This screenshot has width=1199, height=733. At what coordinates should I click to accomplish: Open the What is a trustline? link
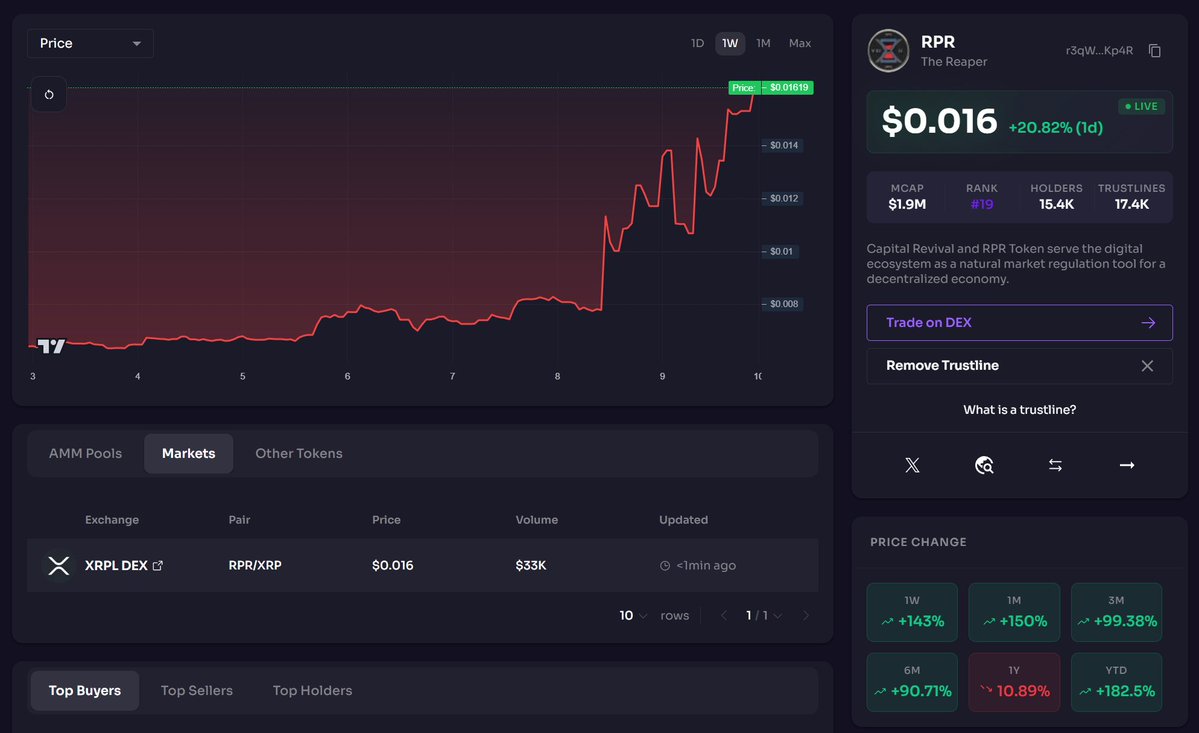pyautogui.click(x=1019, y=410)
